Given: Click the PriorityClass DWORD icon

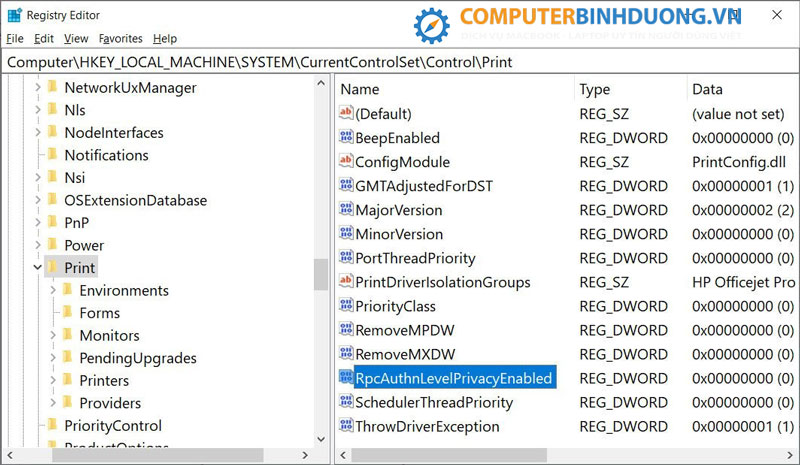Looking at the screenshot, I should click(346, 305).
